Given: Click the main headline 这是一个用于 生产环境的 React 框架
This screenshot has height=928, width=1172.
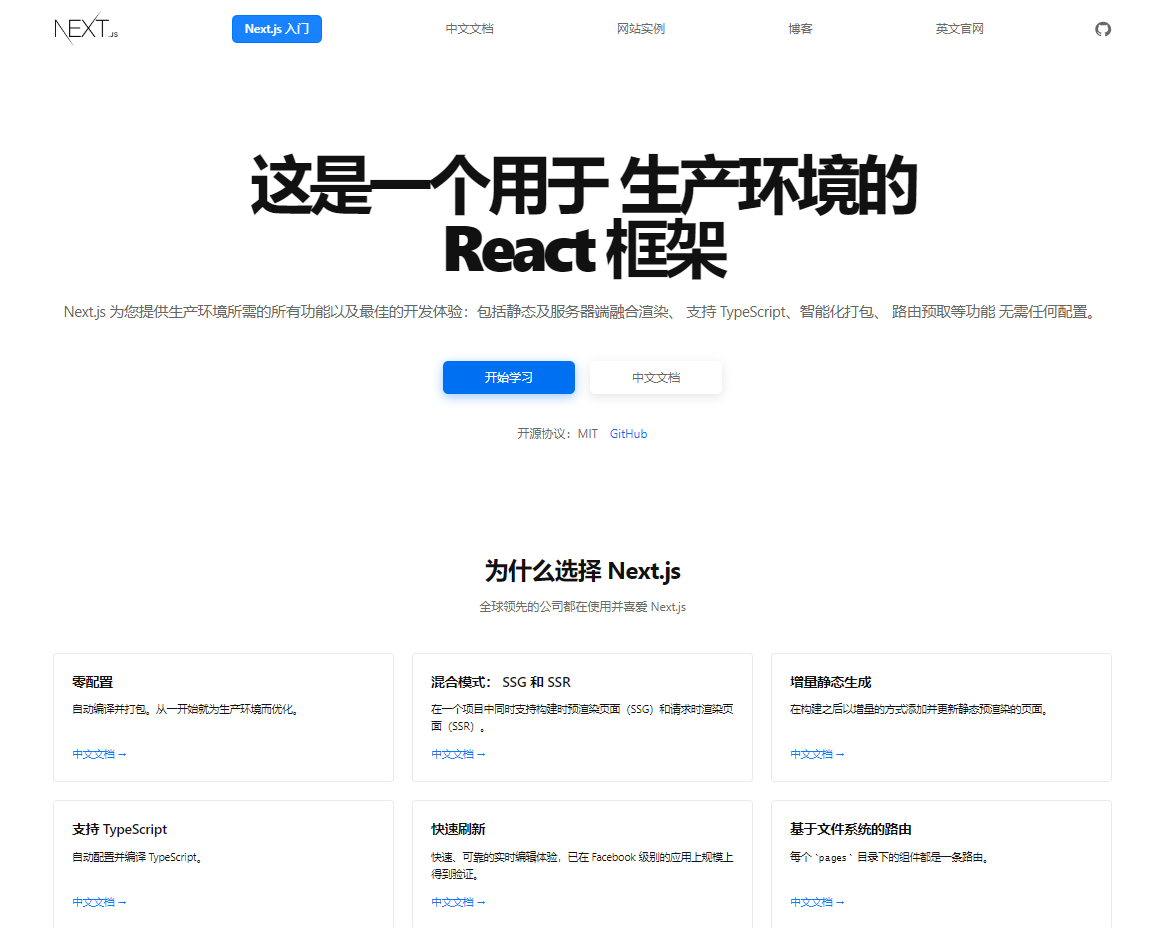Looking at the screenshot, I should tap(584, 217).
